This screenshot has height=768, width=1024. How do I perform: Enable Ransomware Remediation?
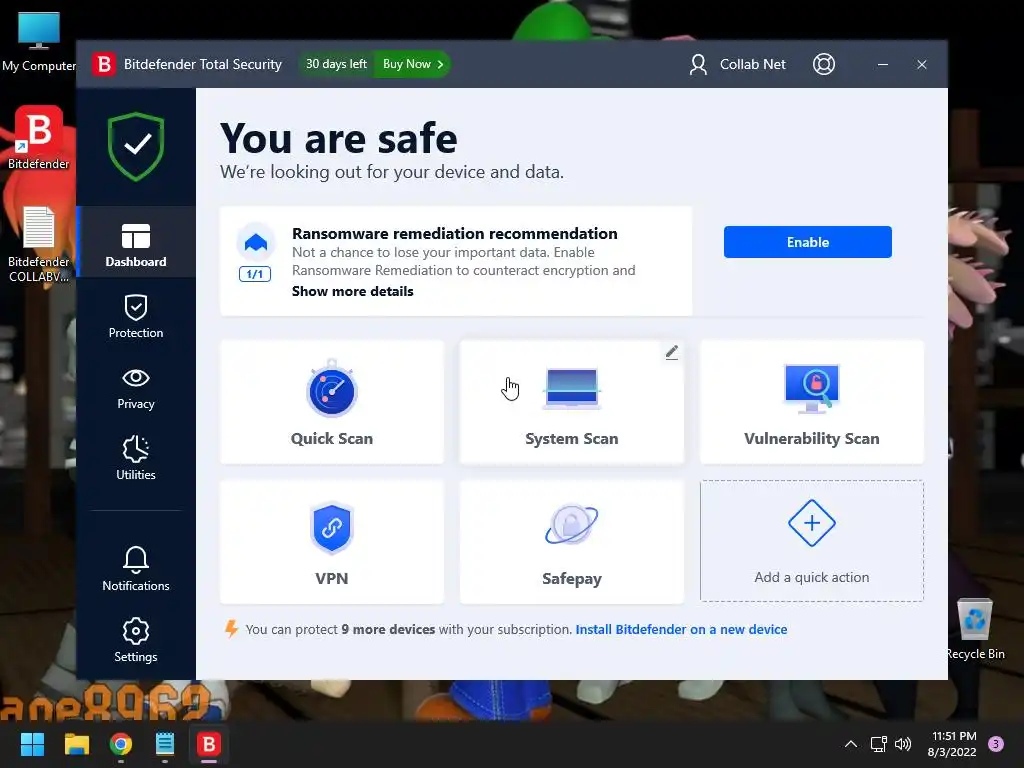pyautogui.click(x=807, y=242)
